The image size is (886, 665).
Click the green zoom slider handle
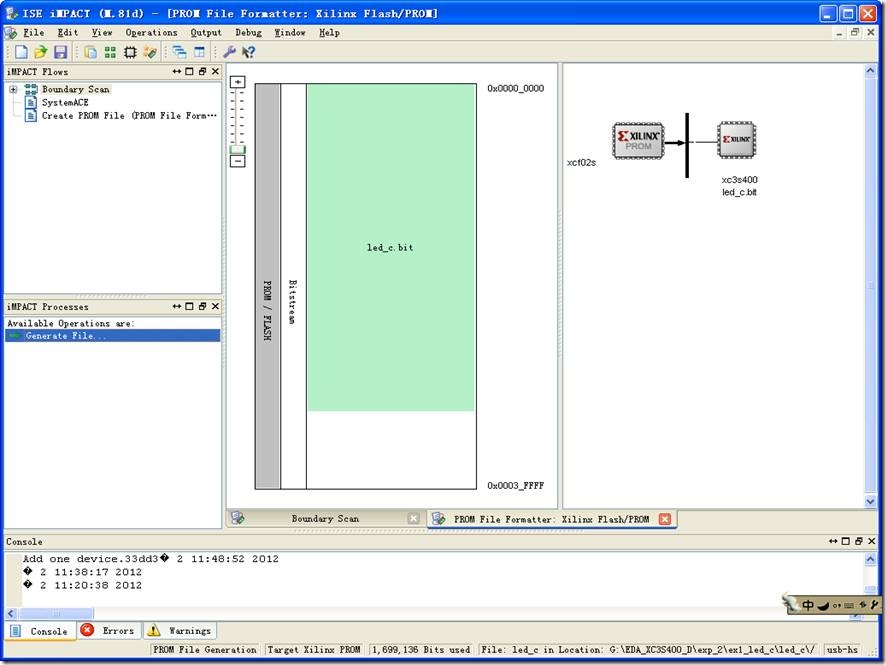[238, 150]
